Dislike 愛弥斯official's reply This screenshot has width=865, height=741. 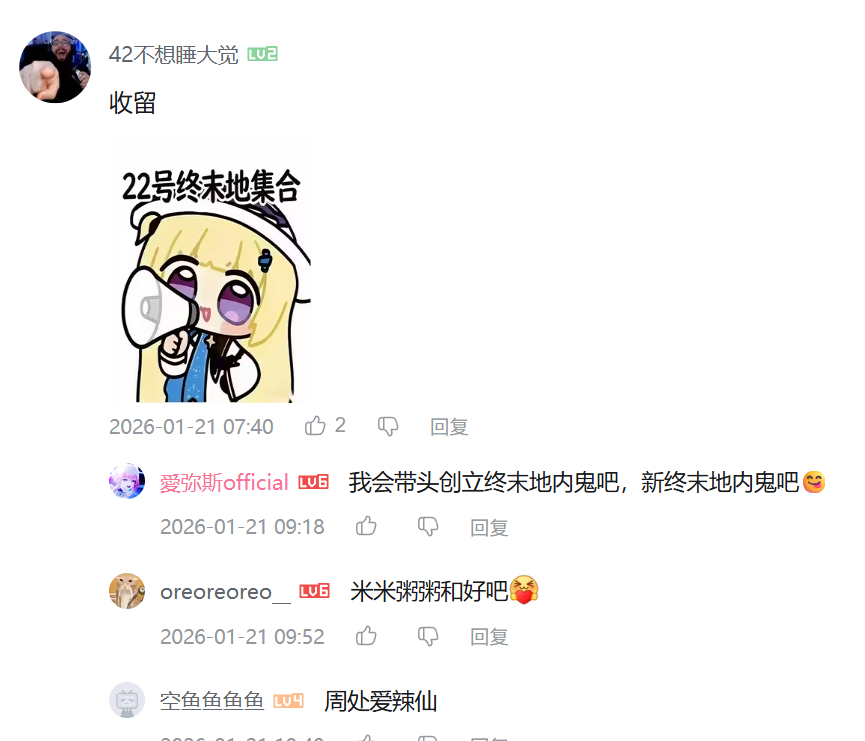tap(428, 527)
